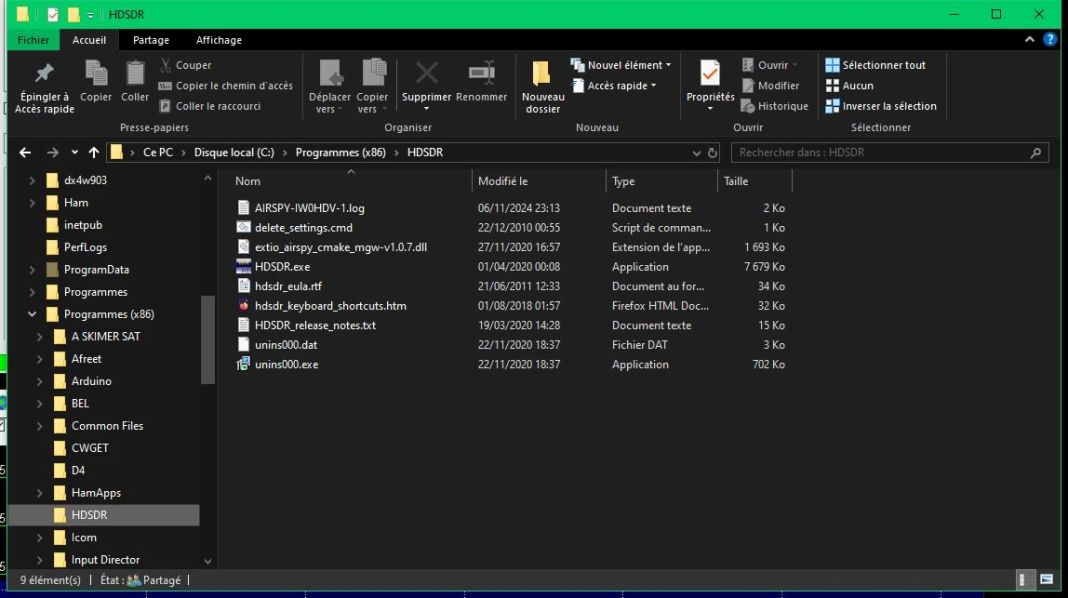The image size is (1068, 598).
Task: Click the search field Rechercher dans HDSDR
Action: coord(880,153)
